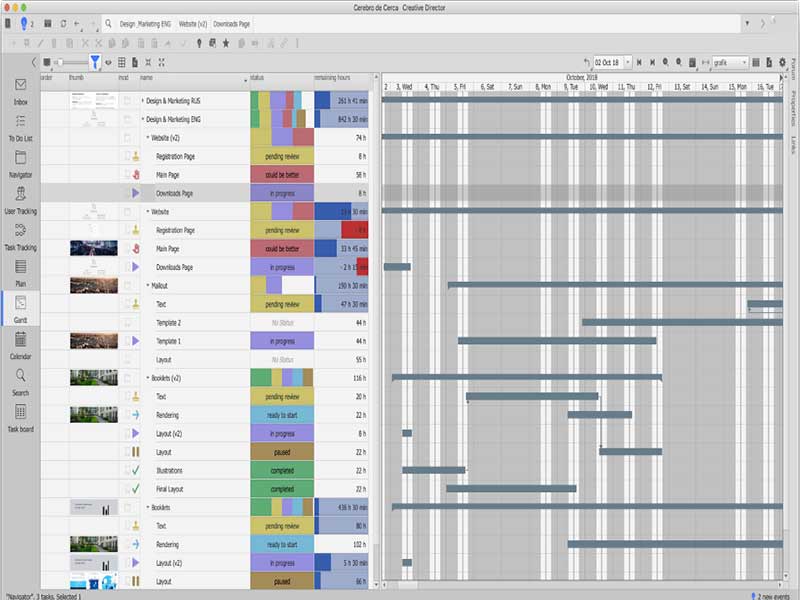Collapse the Mailout tree node
Screen dimensions: 800x600
(148, 285)
